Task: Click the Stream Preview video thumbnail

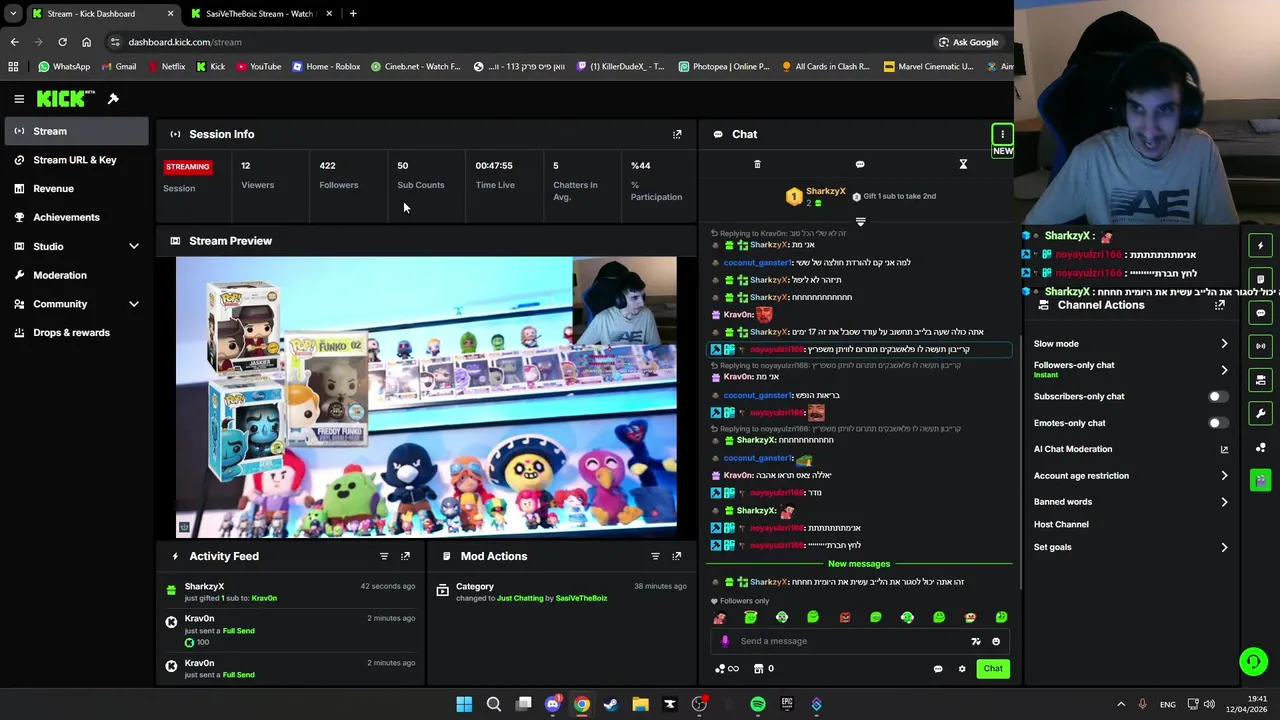Action: click(426, 397)
